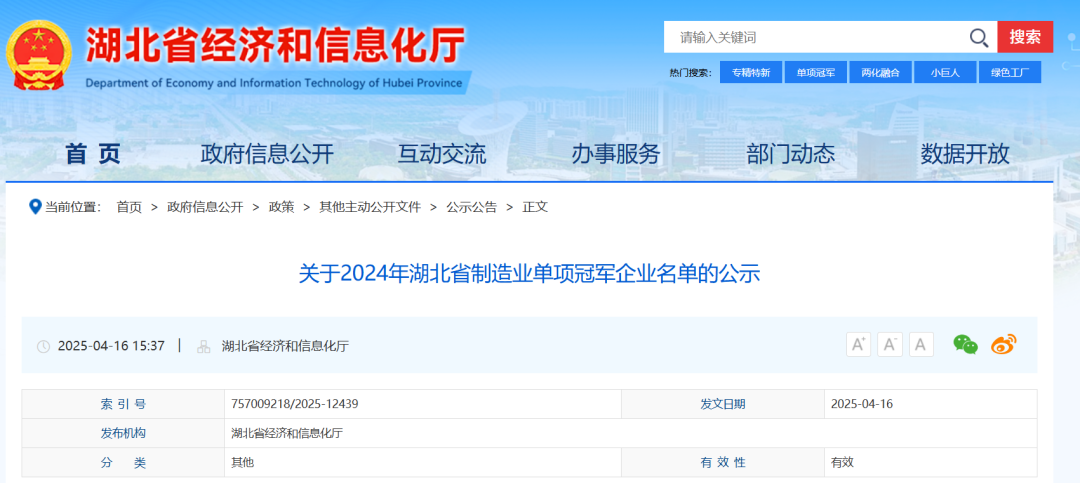Click breadcrumb item 正文
The image size is (1080, 483).
tap(535, 207)
